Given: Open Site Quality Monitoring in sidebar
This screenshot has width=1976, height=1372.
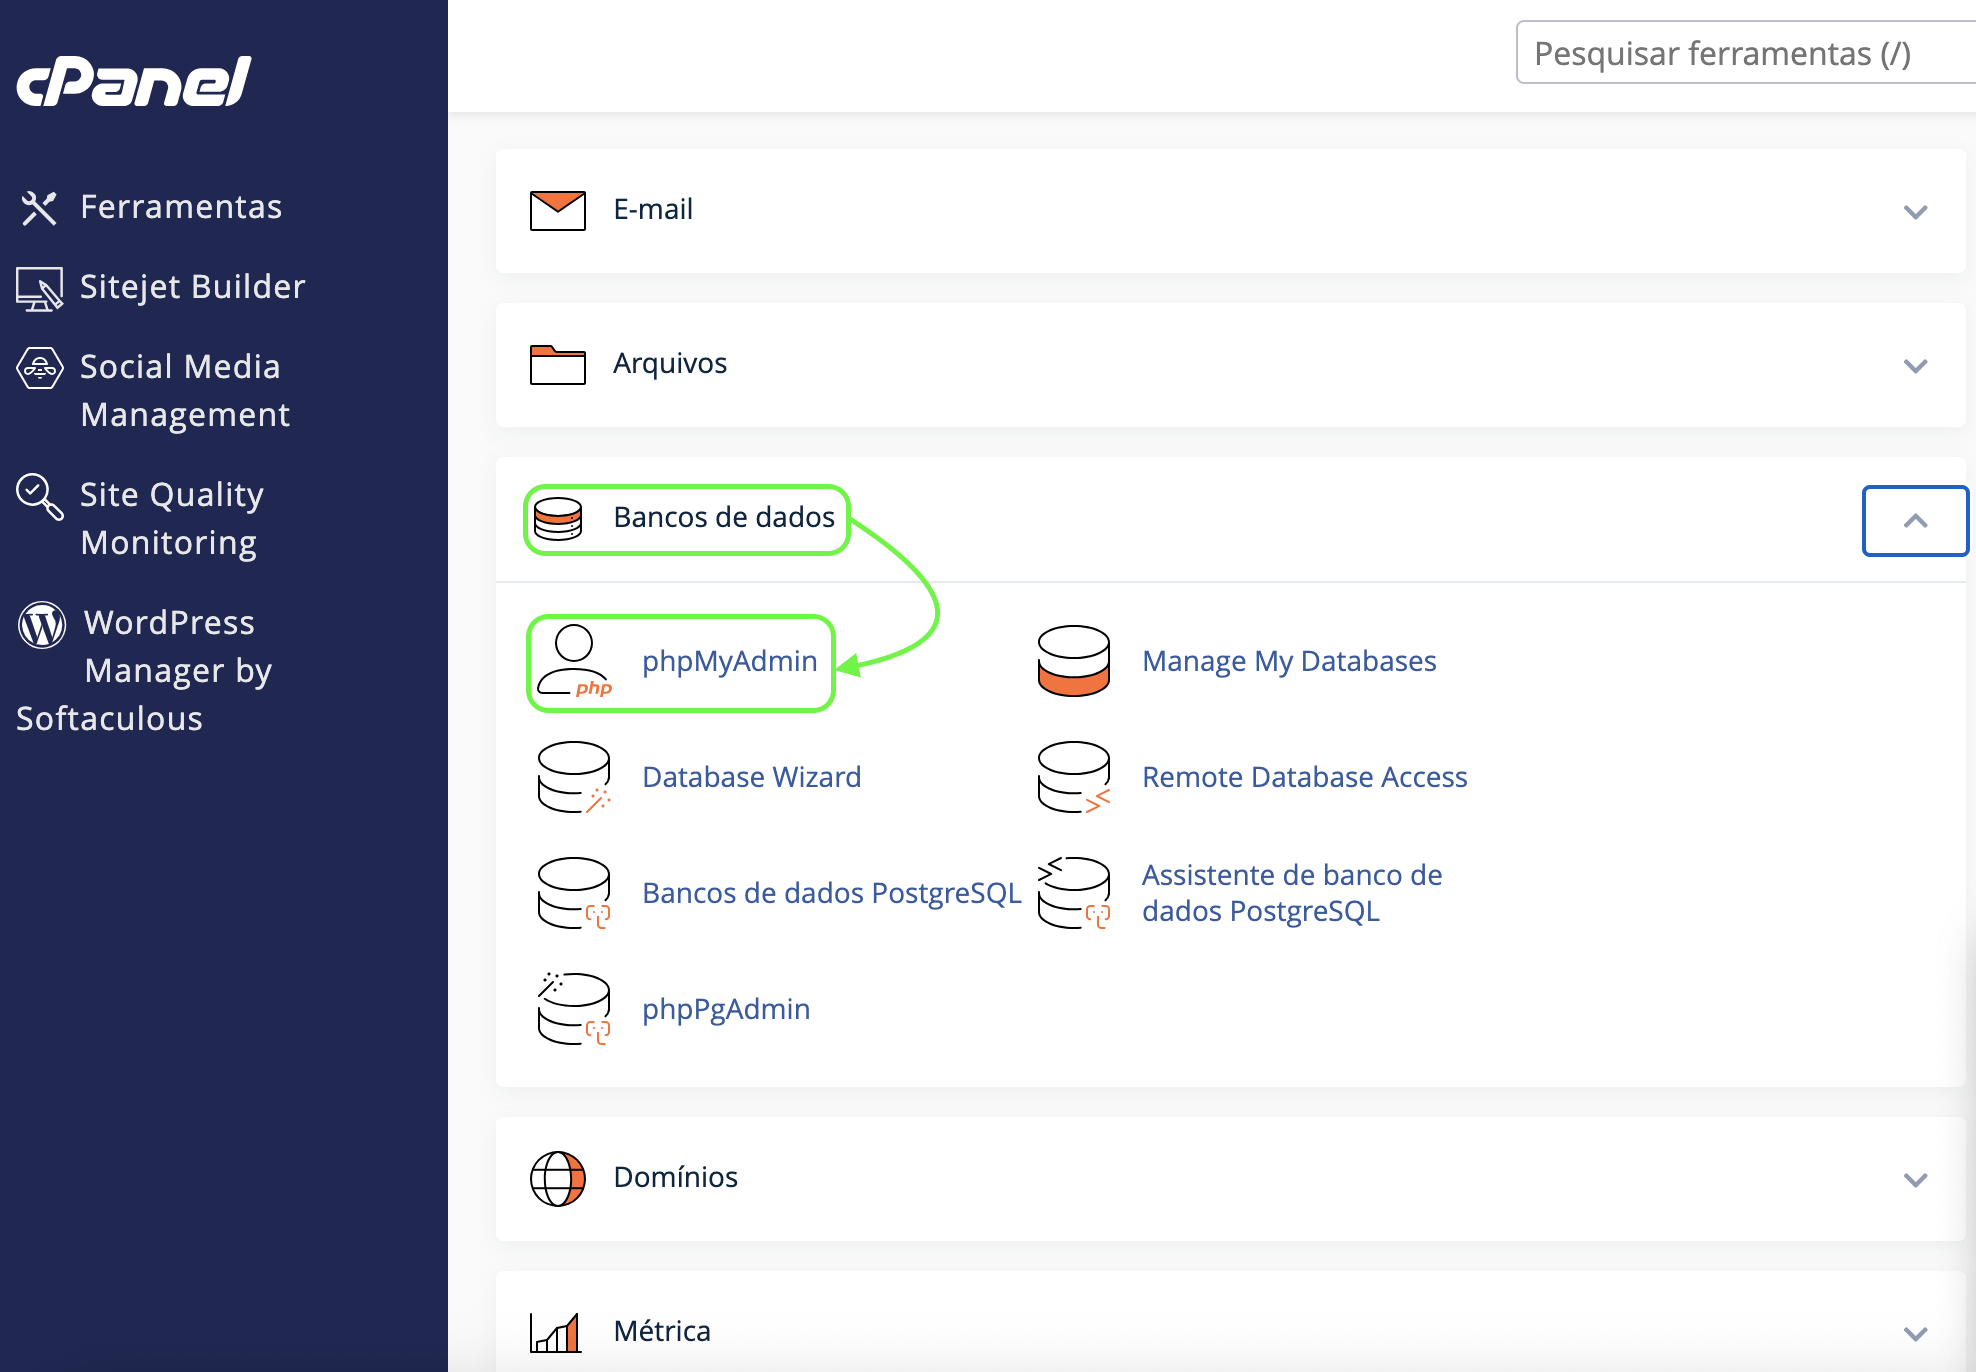Looking at the screenshot, I should (172, 519).
